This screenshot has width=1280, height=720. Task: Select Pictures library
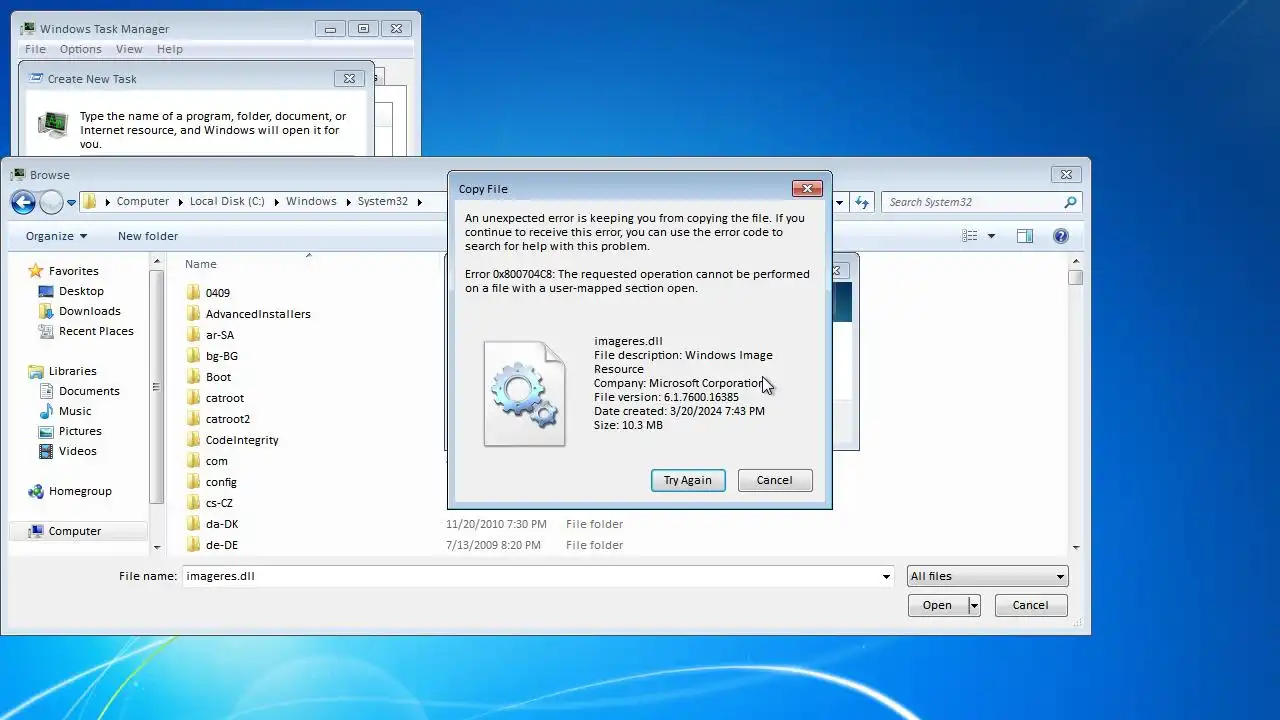coord(80,431)
